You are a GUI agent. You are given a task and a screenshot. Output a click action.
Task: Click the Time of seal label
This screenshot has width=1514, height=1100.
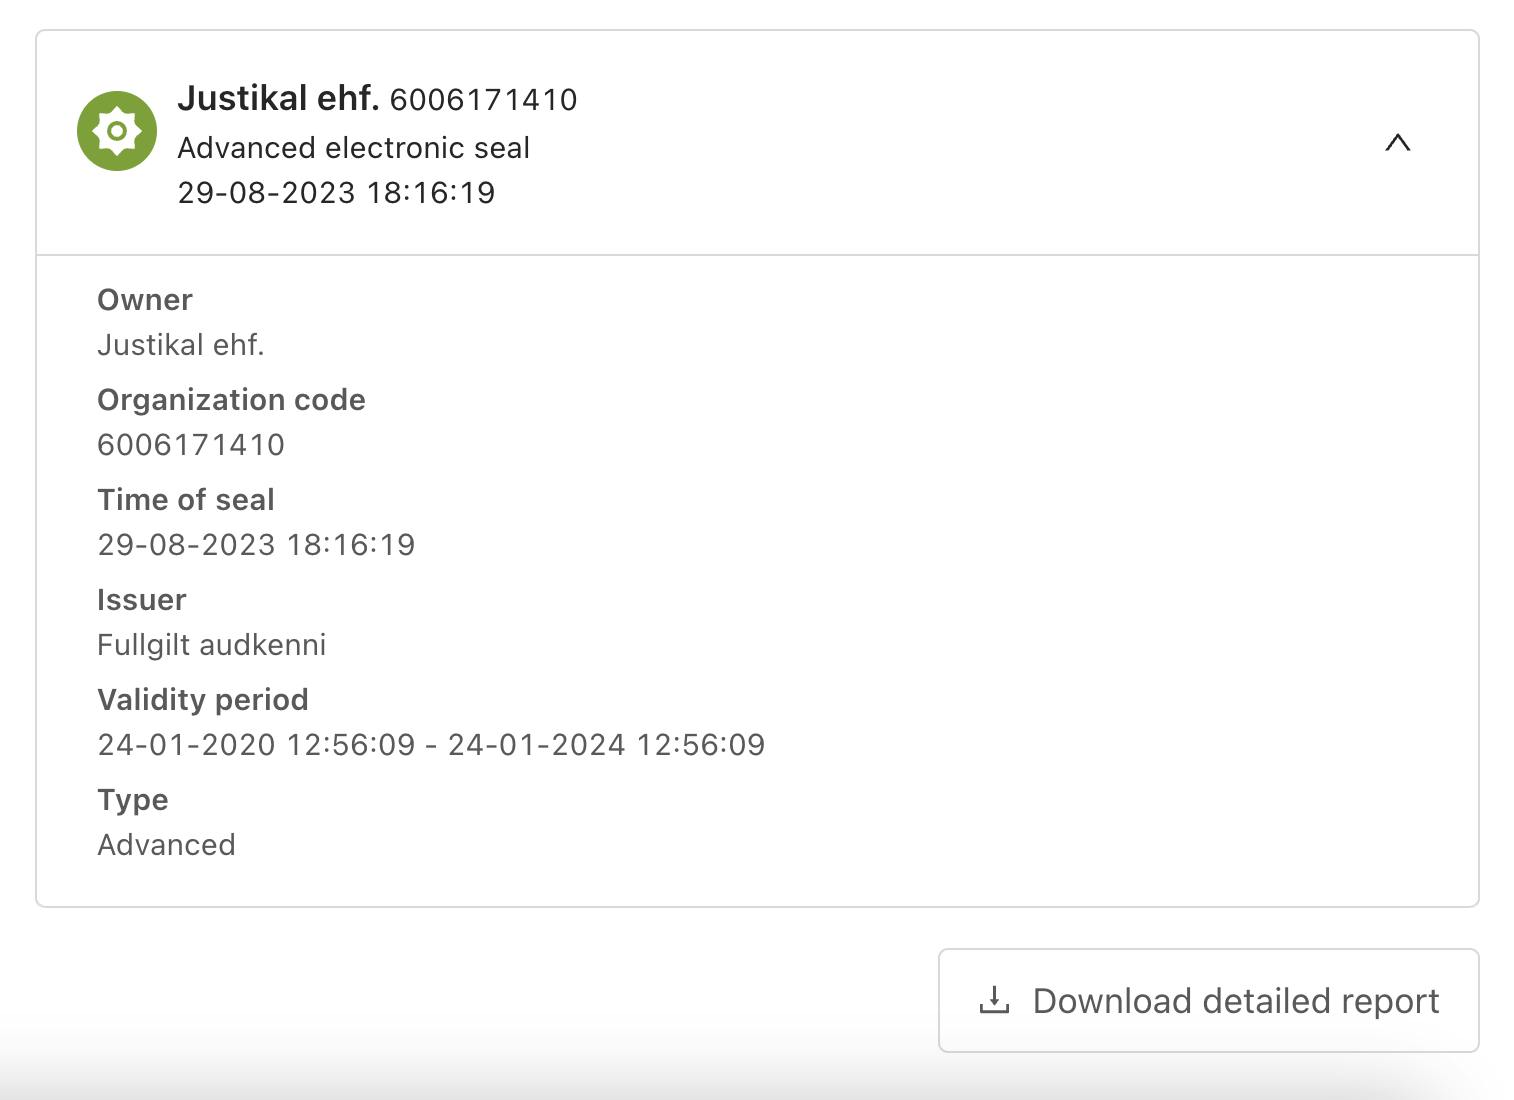(186, 500)
